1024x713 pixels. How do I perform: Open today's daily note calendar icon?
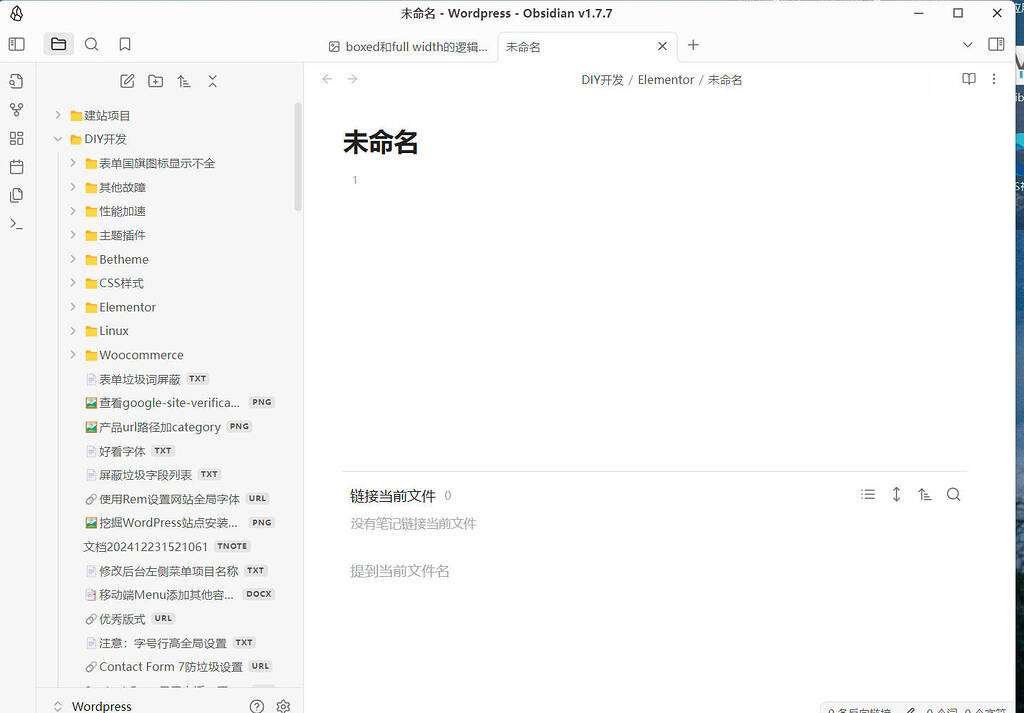pyautogui.click(x=16, y=167)
